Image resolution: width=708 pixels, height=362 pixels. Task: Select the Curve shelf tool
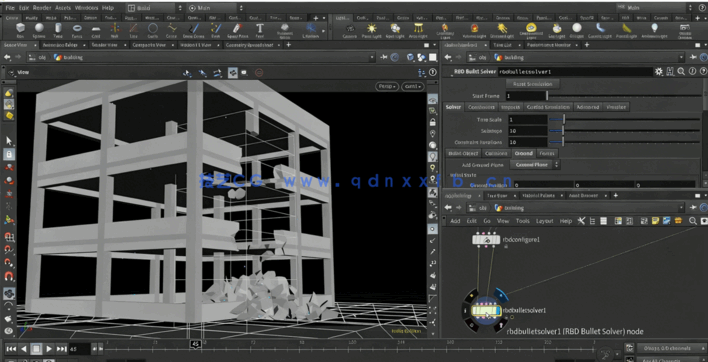pos(171,30)
